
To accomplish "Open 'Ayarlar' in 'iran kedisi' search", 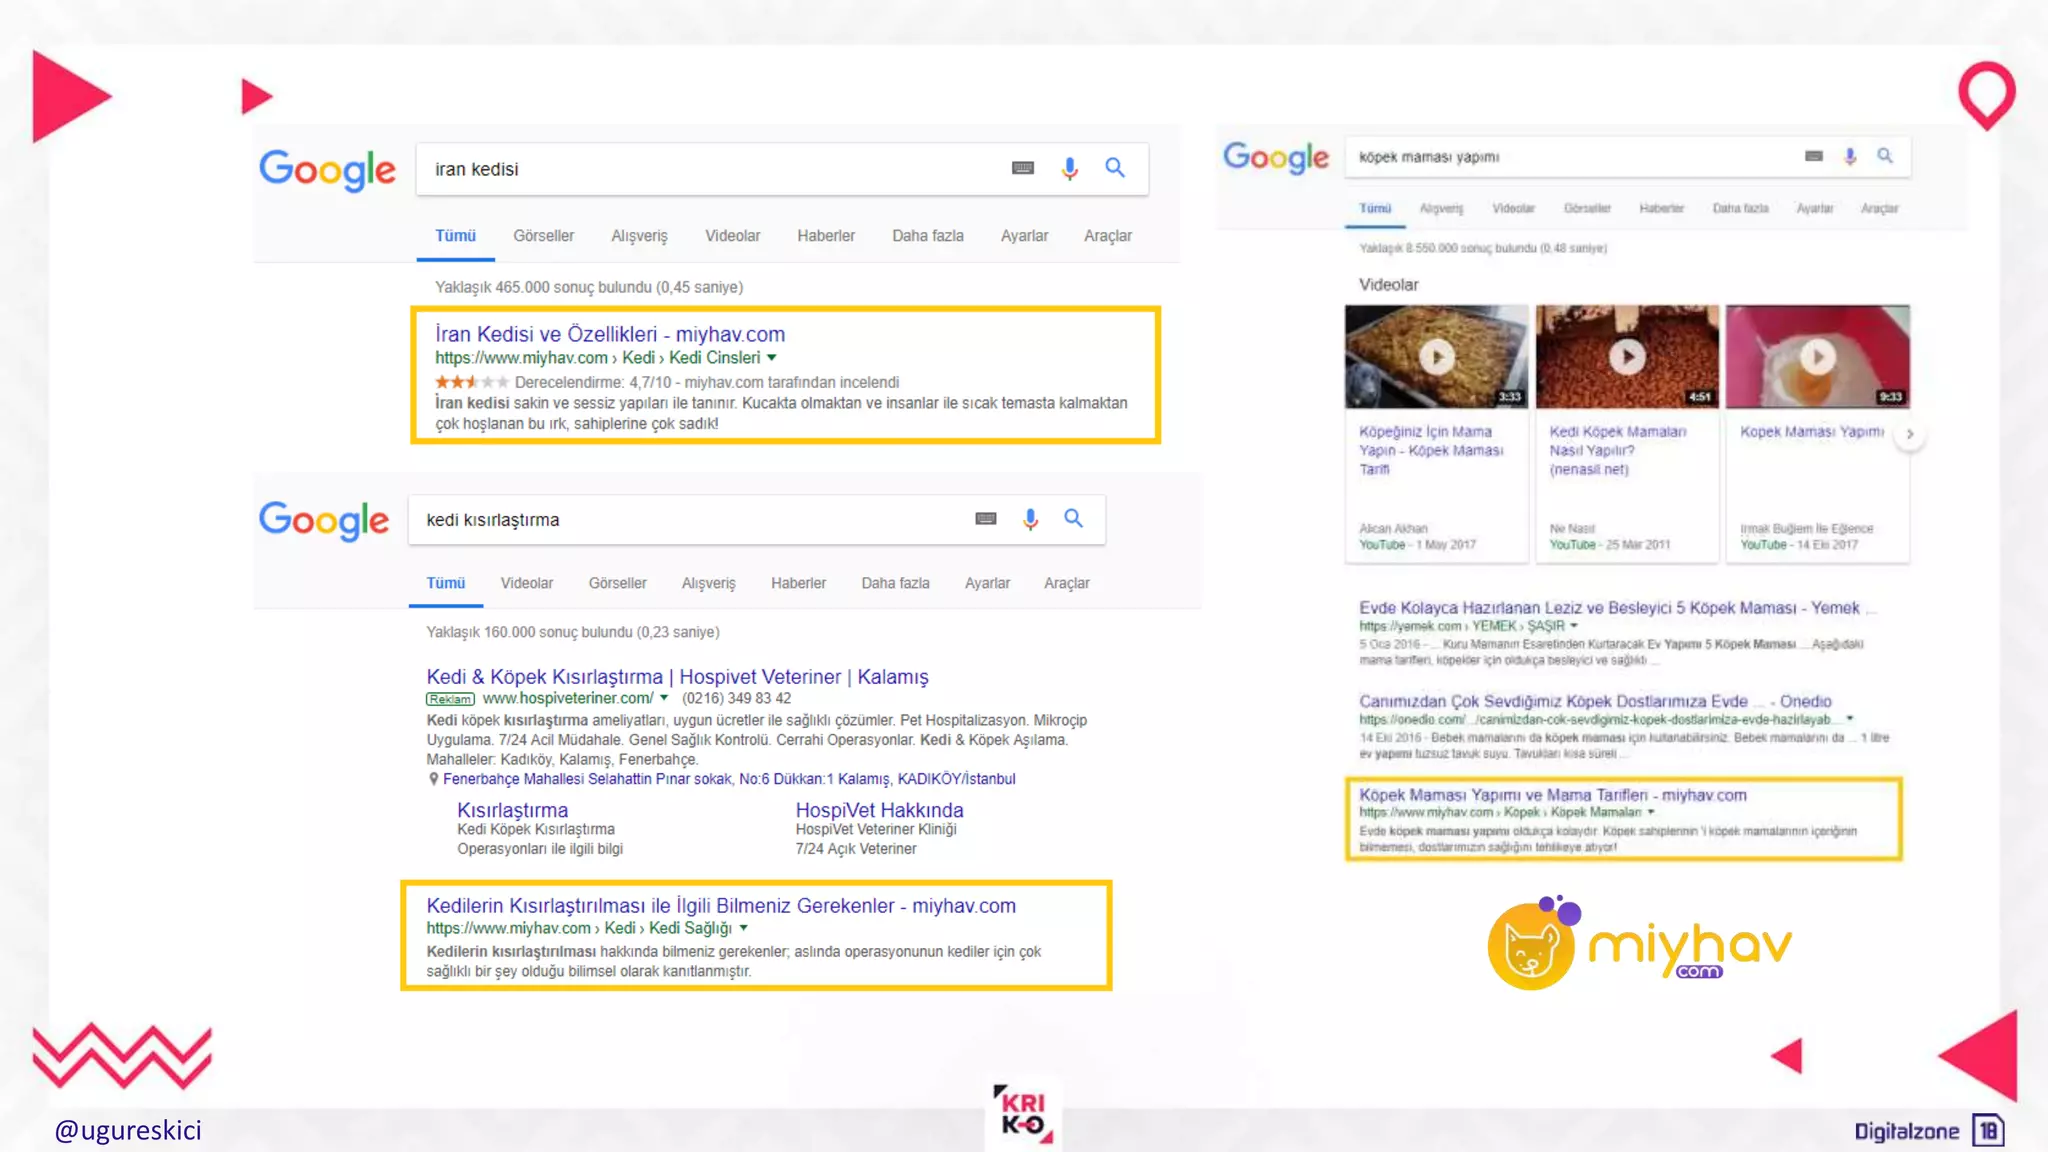I will [x=1024, y=236].
